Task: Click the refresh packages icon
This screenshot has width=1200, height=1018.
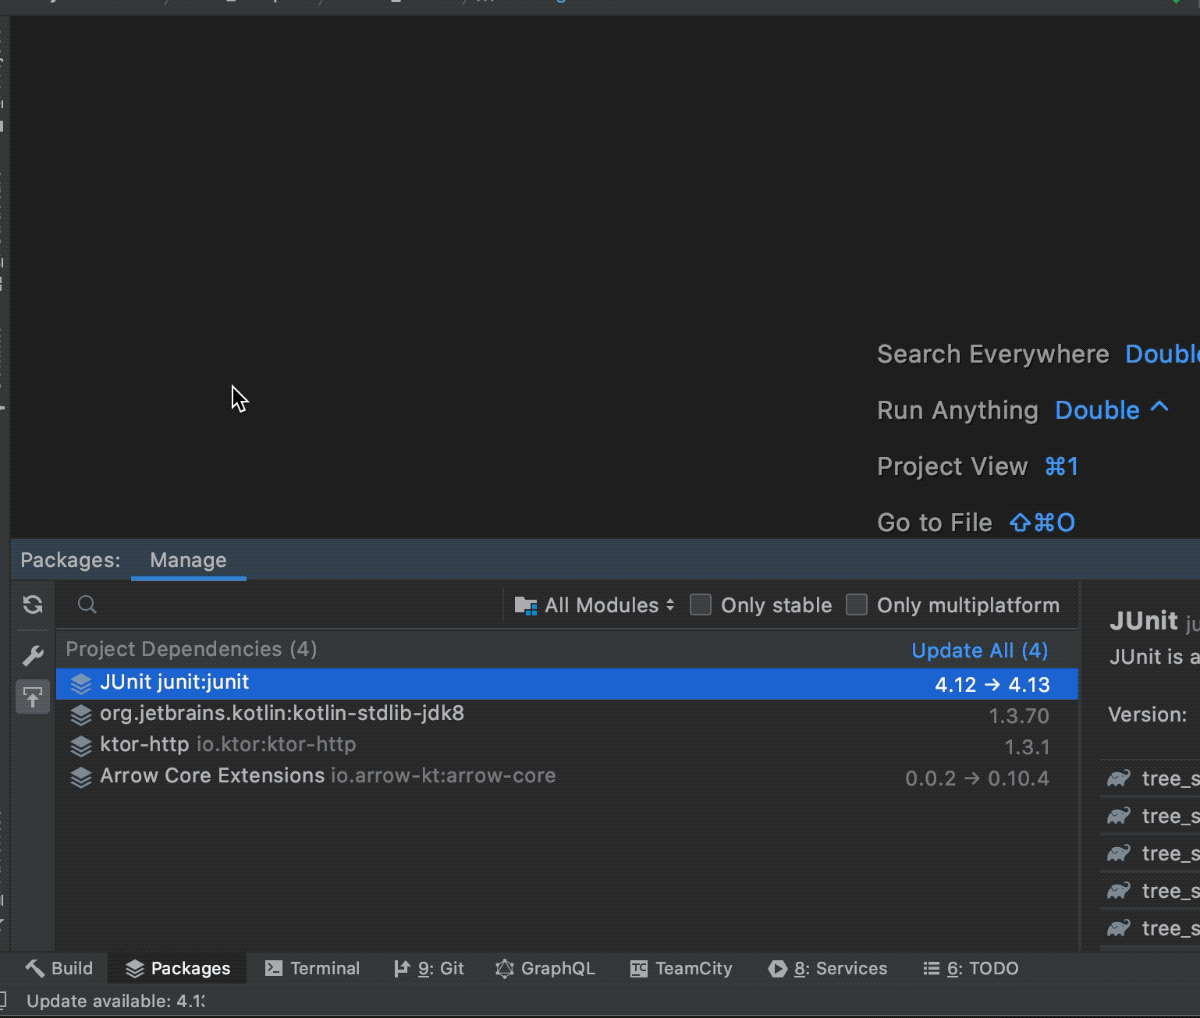Action: click(x=33, y=605)
